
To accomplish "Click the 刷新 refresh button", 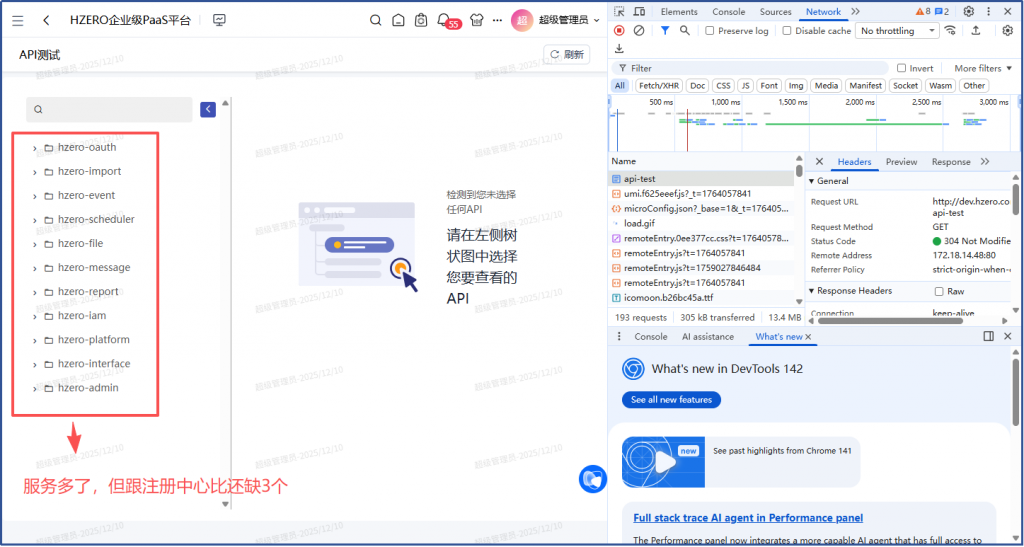I will tap(566, 55).
